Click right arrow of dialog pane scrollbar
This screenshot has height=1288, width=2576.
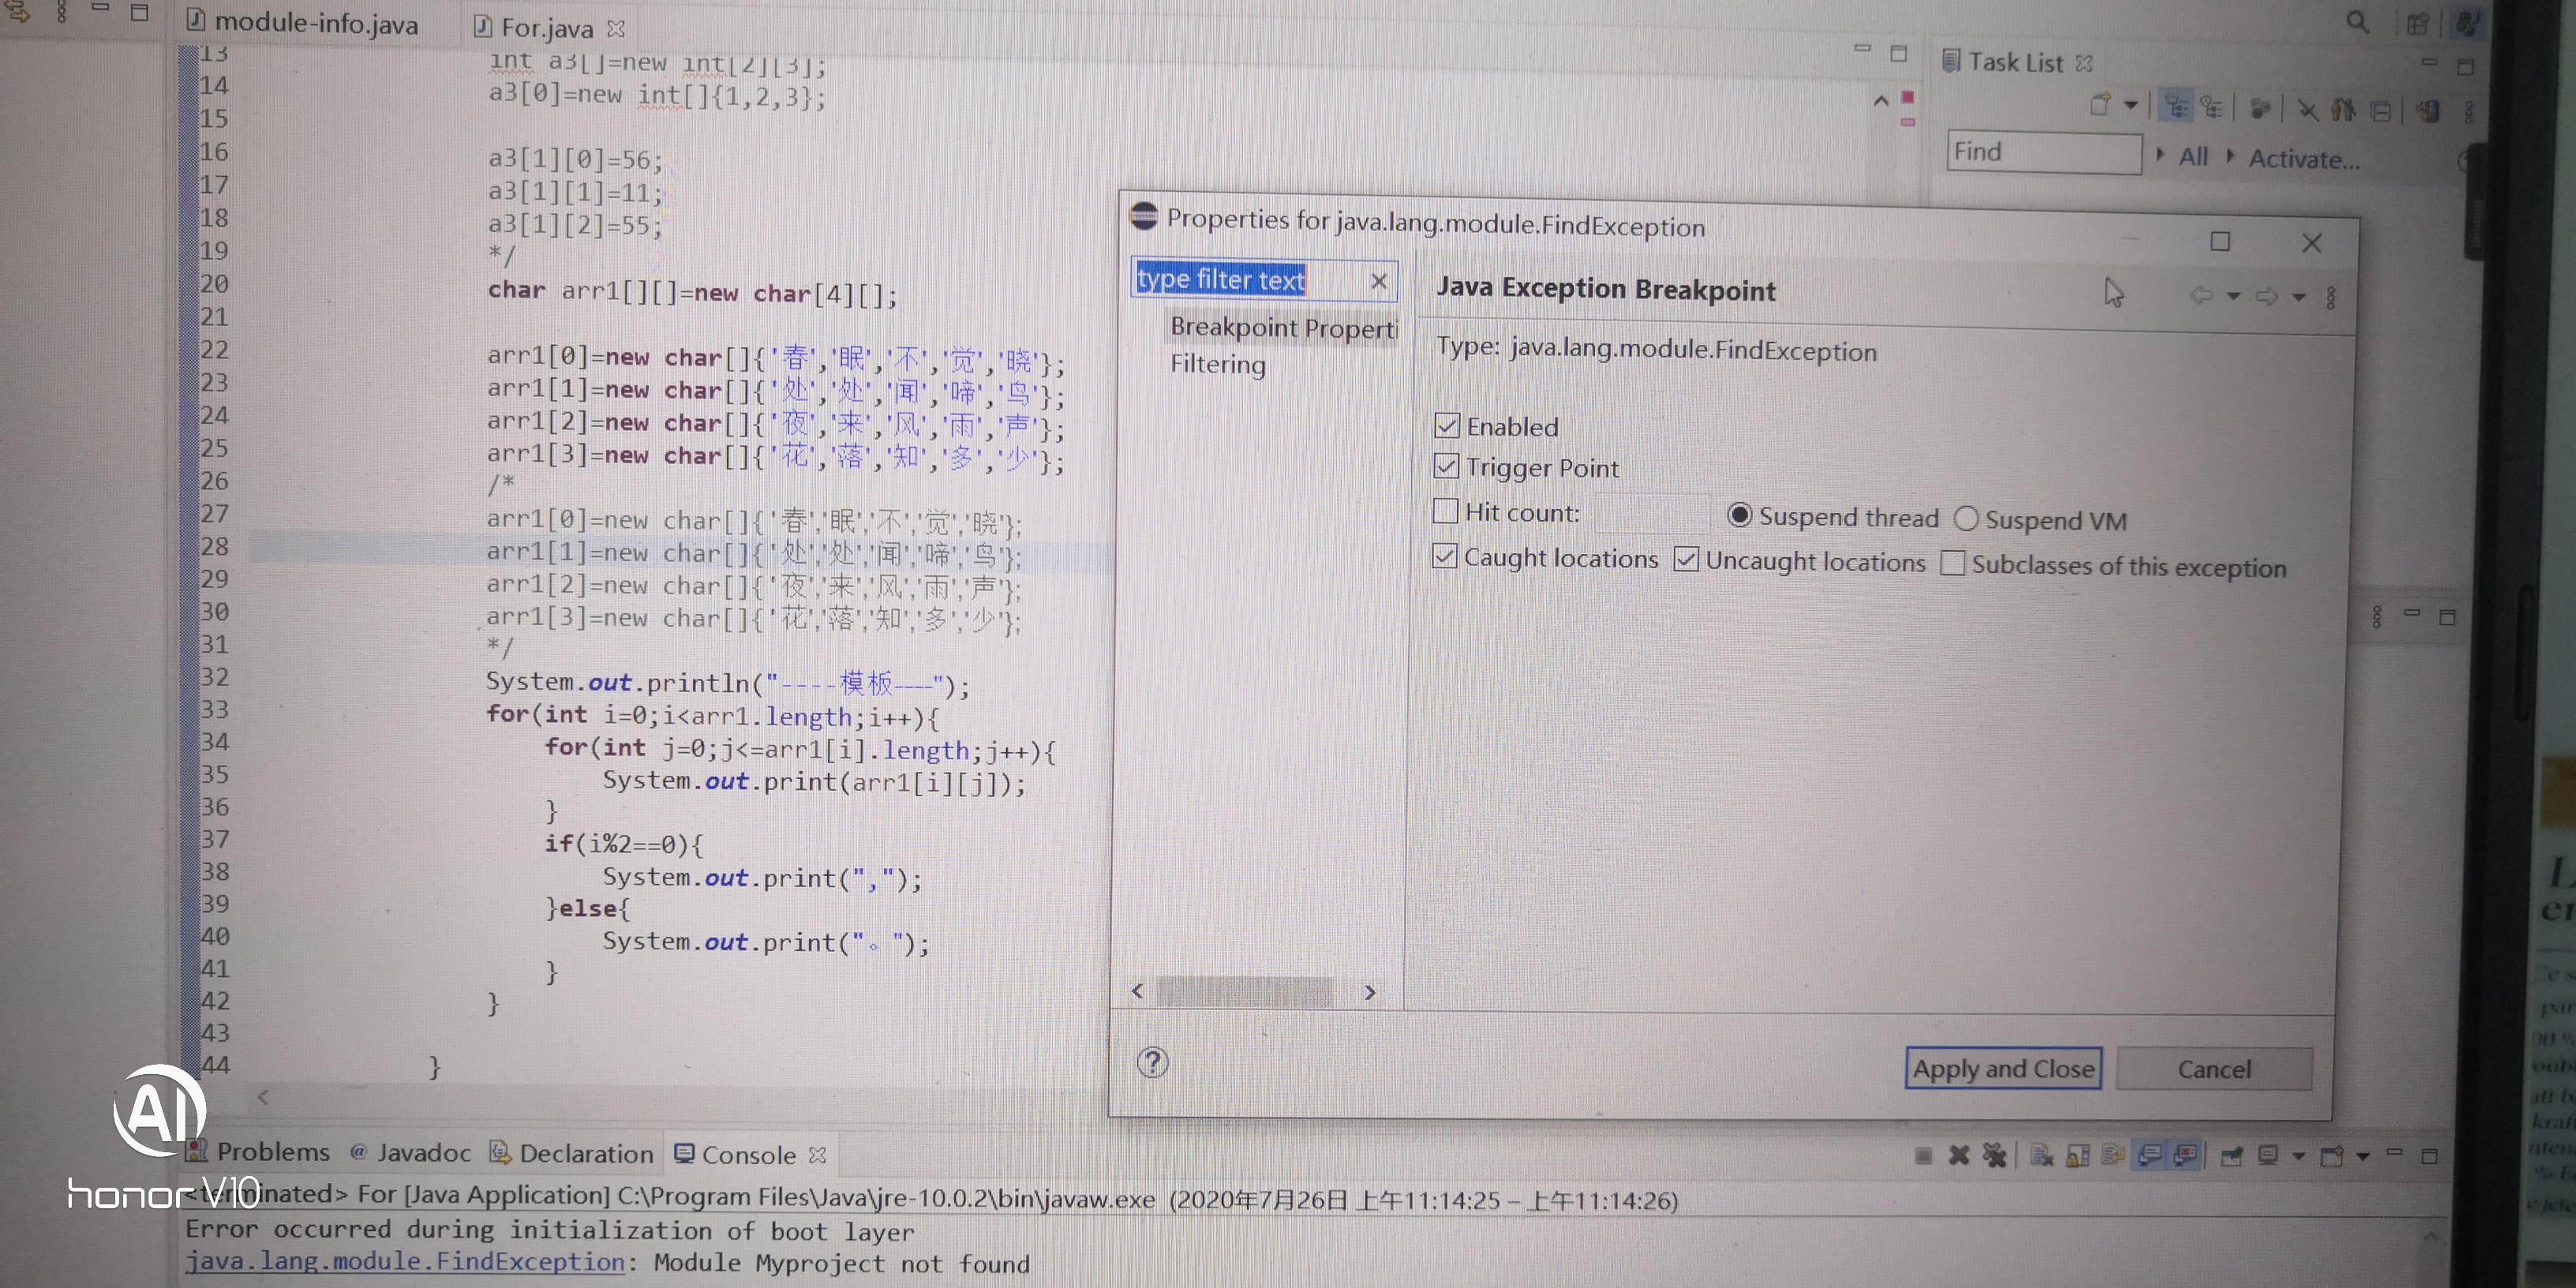click(1370, 992)
